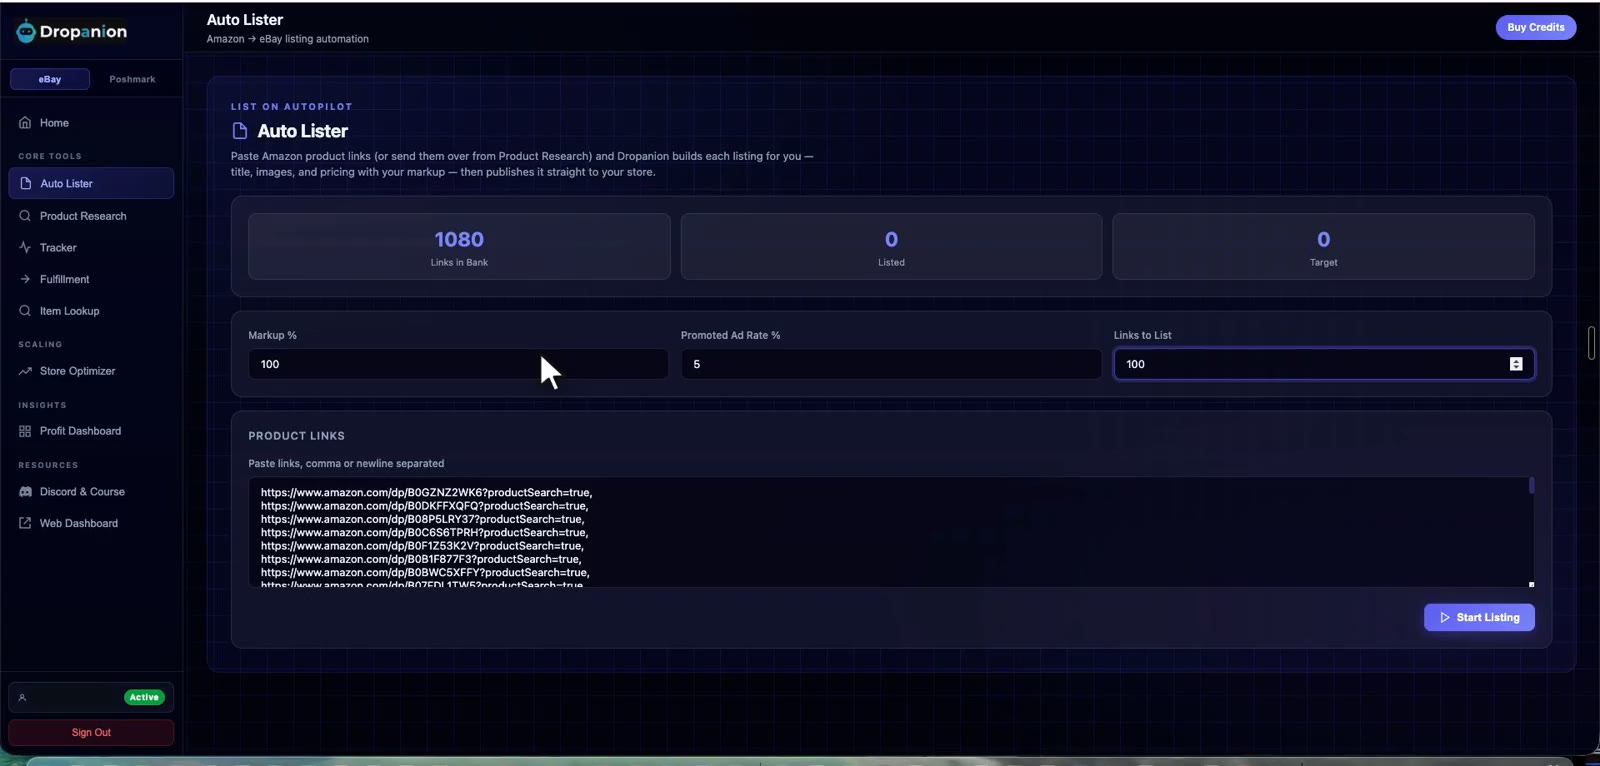Click the PRODUCT LINKS section heading
Viewport: 1600px width, 766px height.
(296, 436)
